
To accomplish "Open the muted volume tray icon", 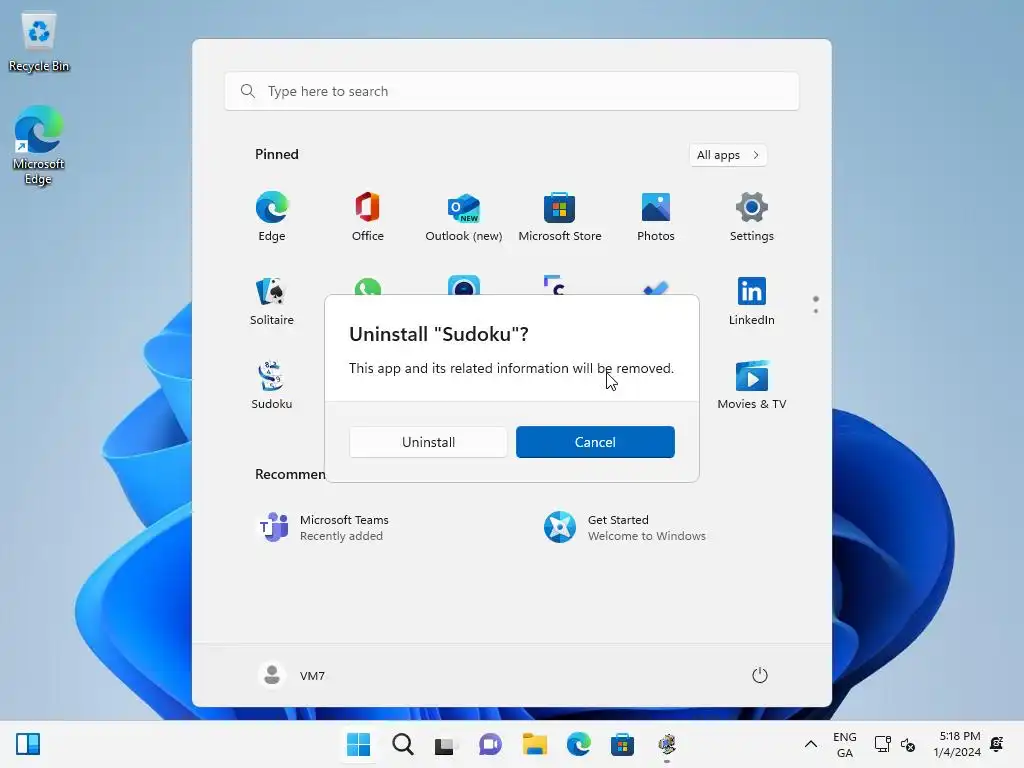I will click(x=908, y=744).
